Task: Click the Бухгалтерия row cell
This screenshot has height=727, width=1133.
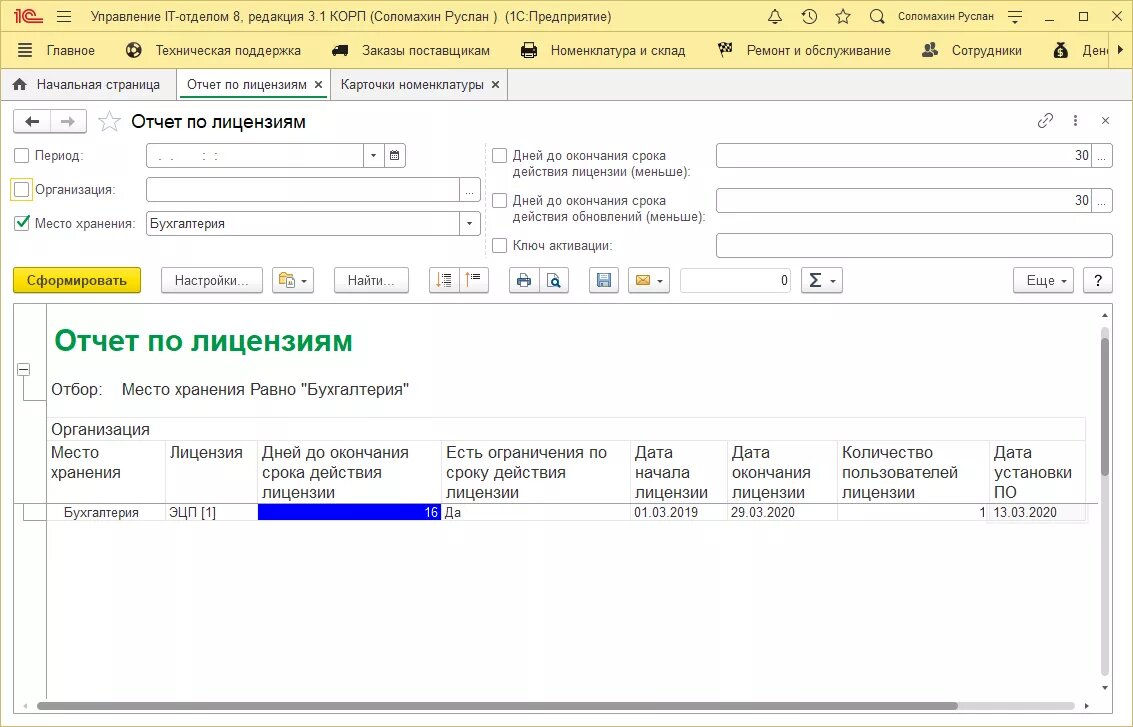Action: [106, 512]
